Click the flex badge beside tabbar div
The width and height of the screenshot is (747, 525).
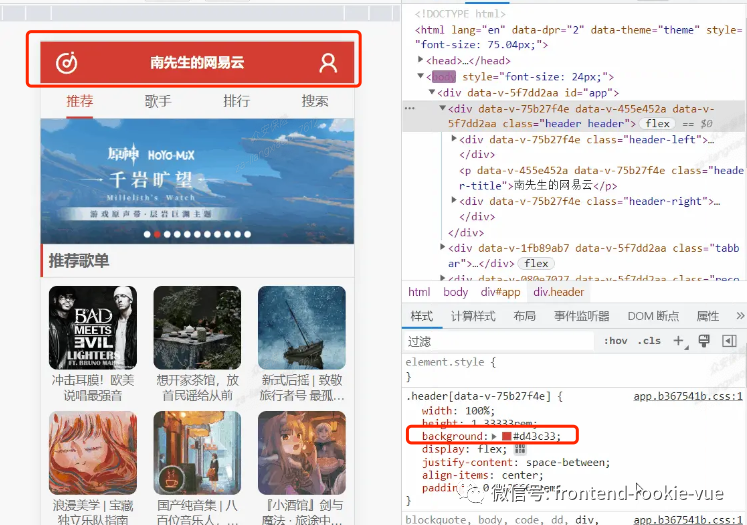pos(536,263)
